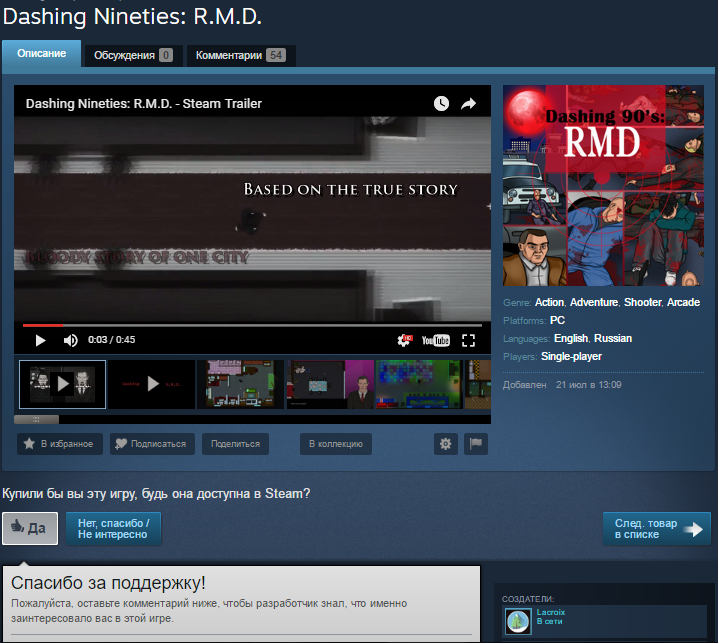Click the Поделиться button
The image size is (718, 643).
point(235,444)
